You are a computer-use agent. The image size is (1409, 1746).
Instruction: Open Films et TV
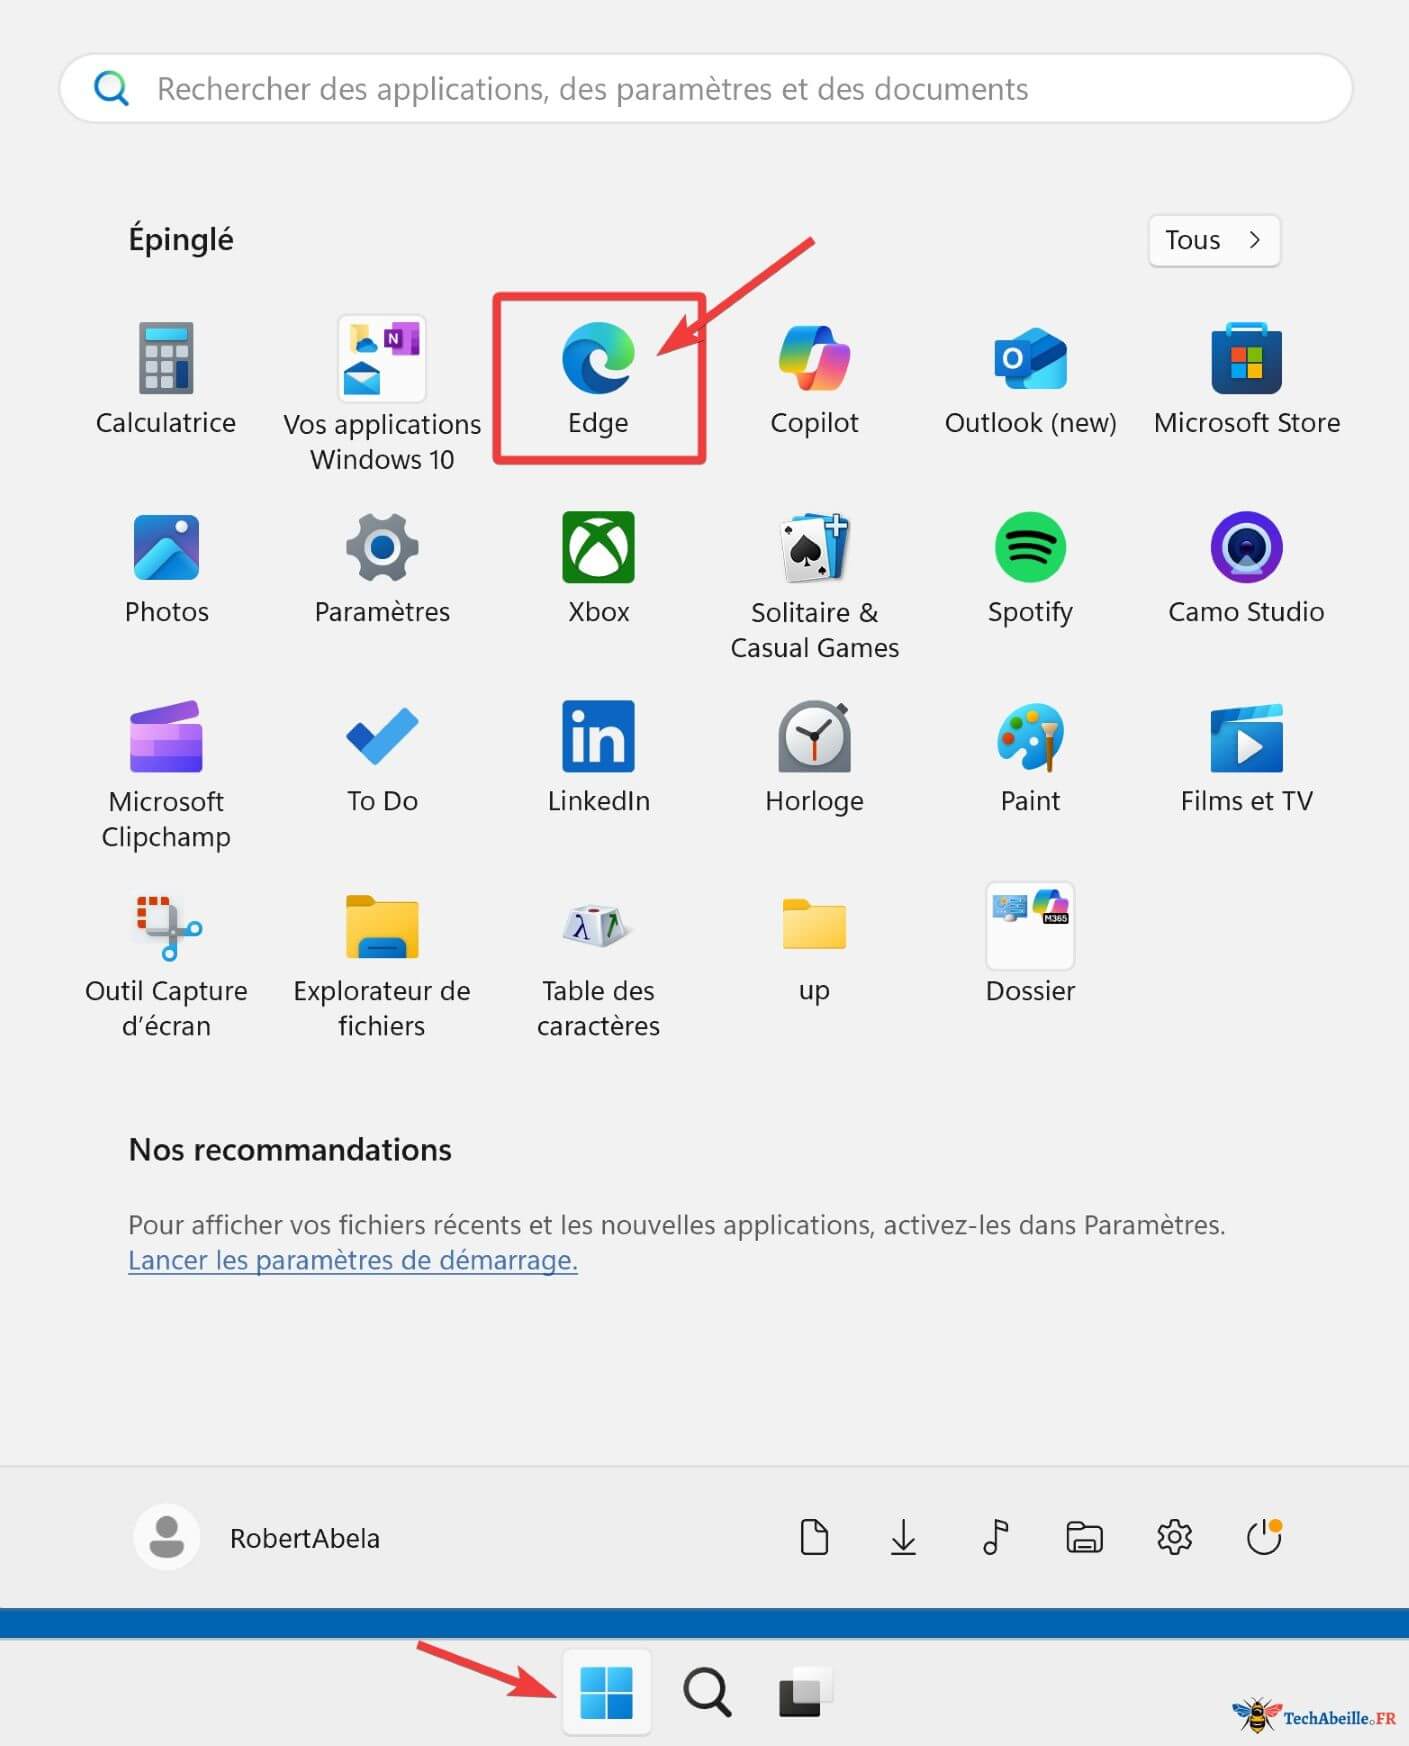coord(1246,758)
